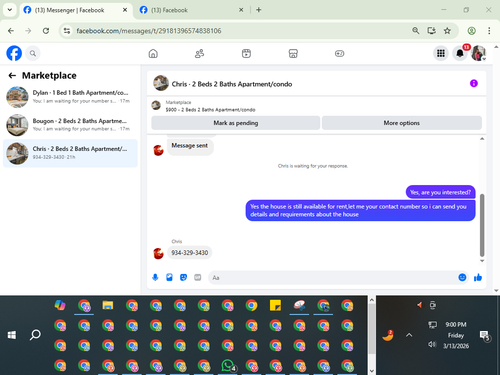The height and width of the screenshot is (375, 500).
Task: Go back in browser history
Action: point(11,31)
